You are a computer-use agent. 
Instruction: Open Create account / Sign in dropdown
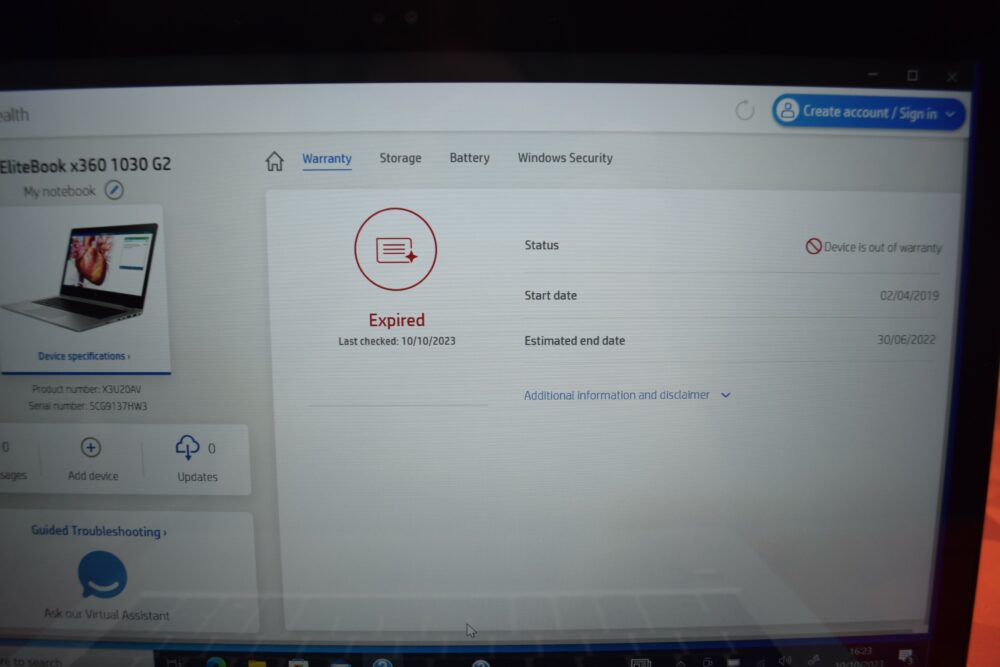pyautogui.click(x=869, y=113)
